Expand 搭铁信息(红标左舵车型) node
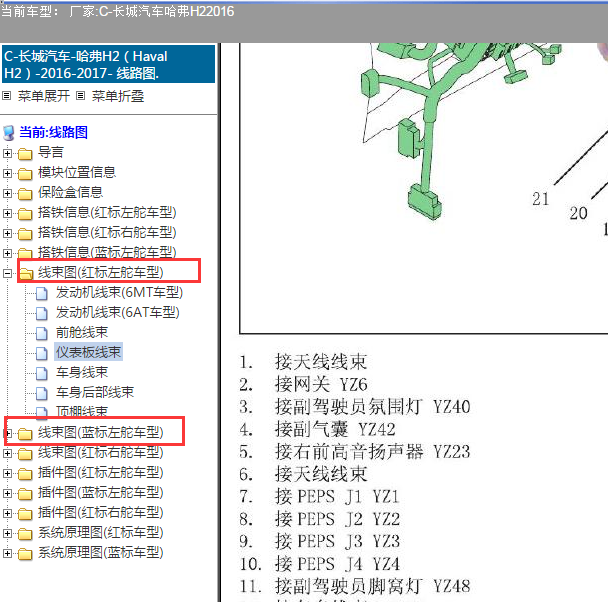This screenshot has height=602, width=608. [x=7, y=213]
